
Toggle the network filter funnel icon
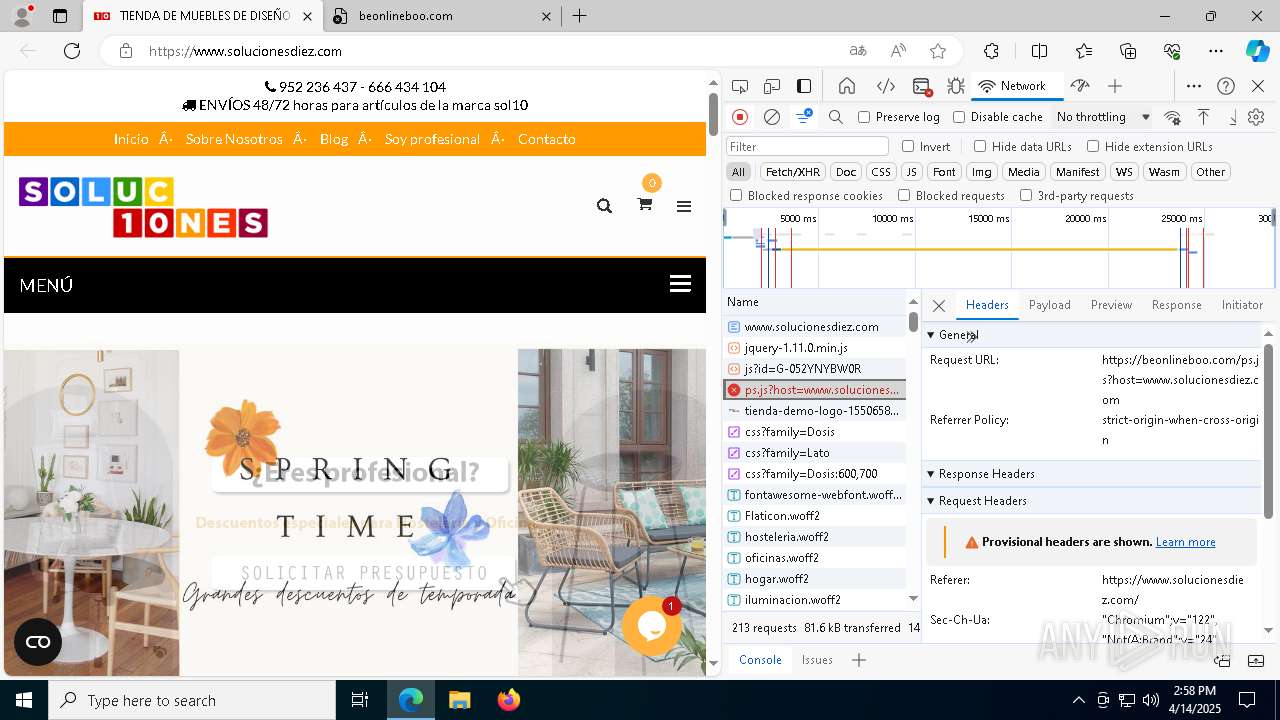coord(803,117)
